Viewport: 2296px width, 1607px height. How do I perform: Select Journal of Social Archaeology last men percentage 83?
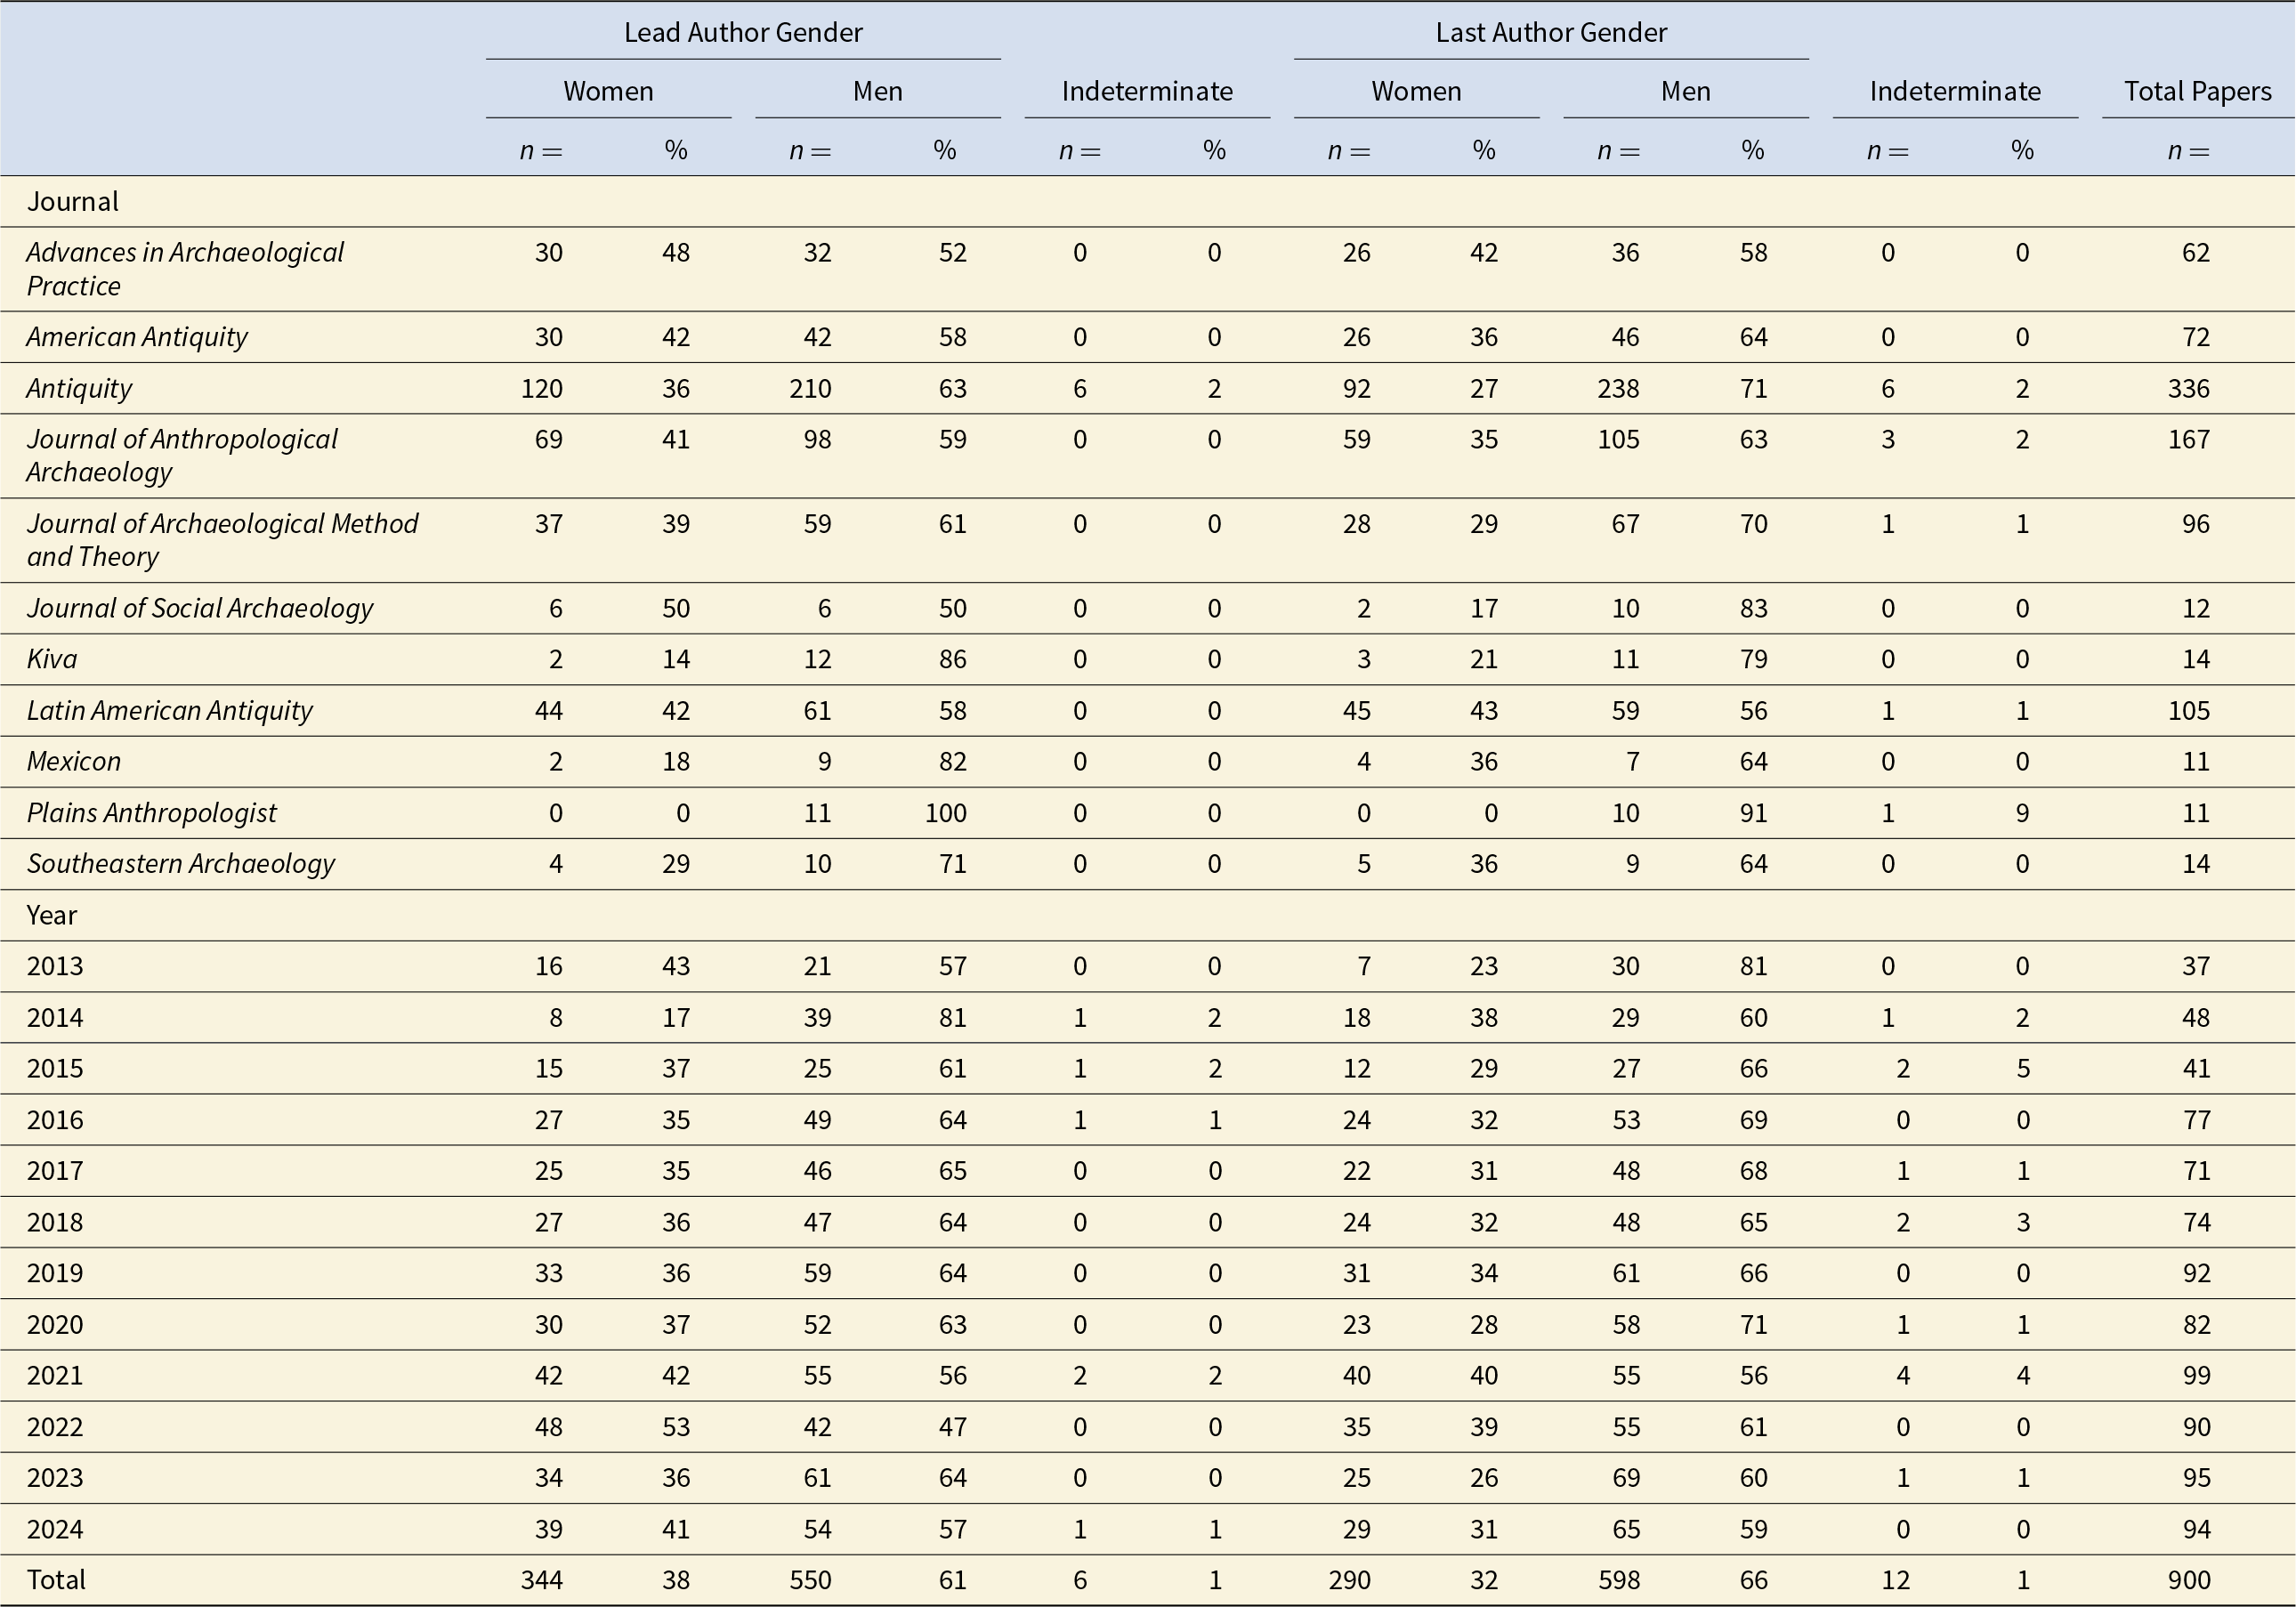coord(1754,608)
